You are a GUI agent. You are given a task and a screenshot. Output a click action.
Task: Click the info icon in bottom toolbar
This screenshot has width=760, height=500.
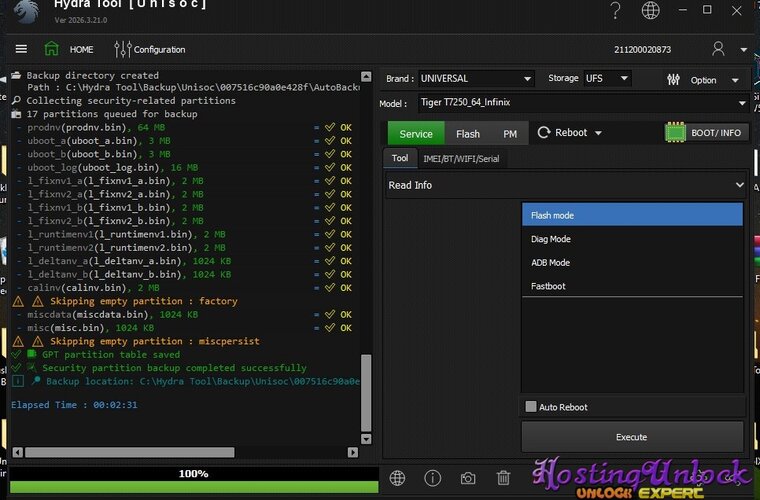(433, 479)
